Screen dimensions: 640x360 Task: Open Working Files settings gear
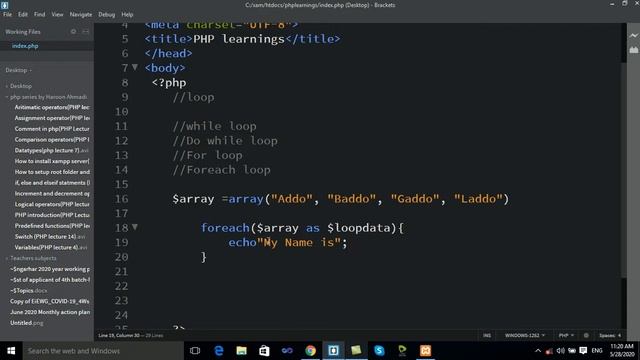coord(73,31)
